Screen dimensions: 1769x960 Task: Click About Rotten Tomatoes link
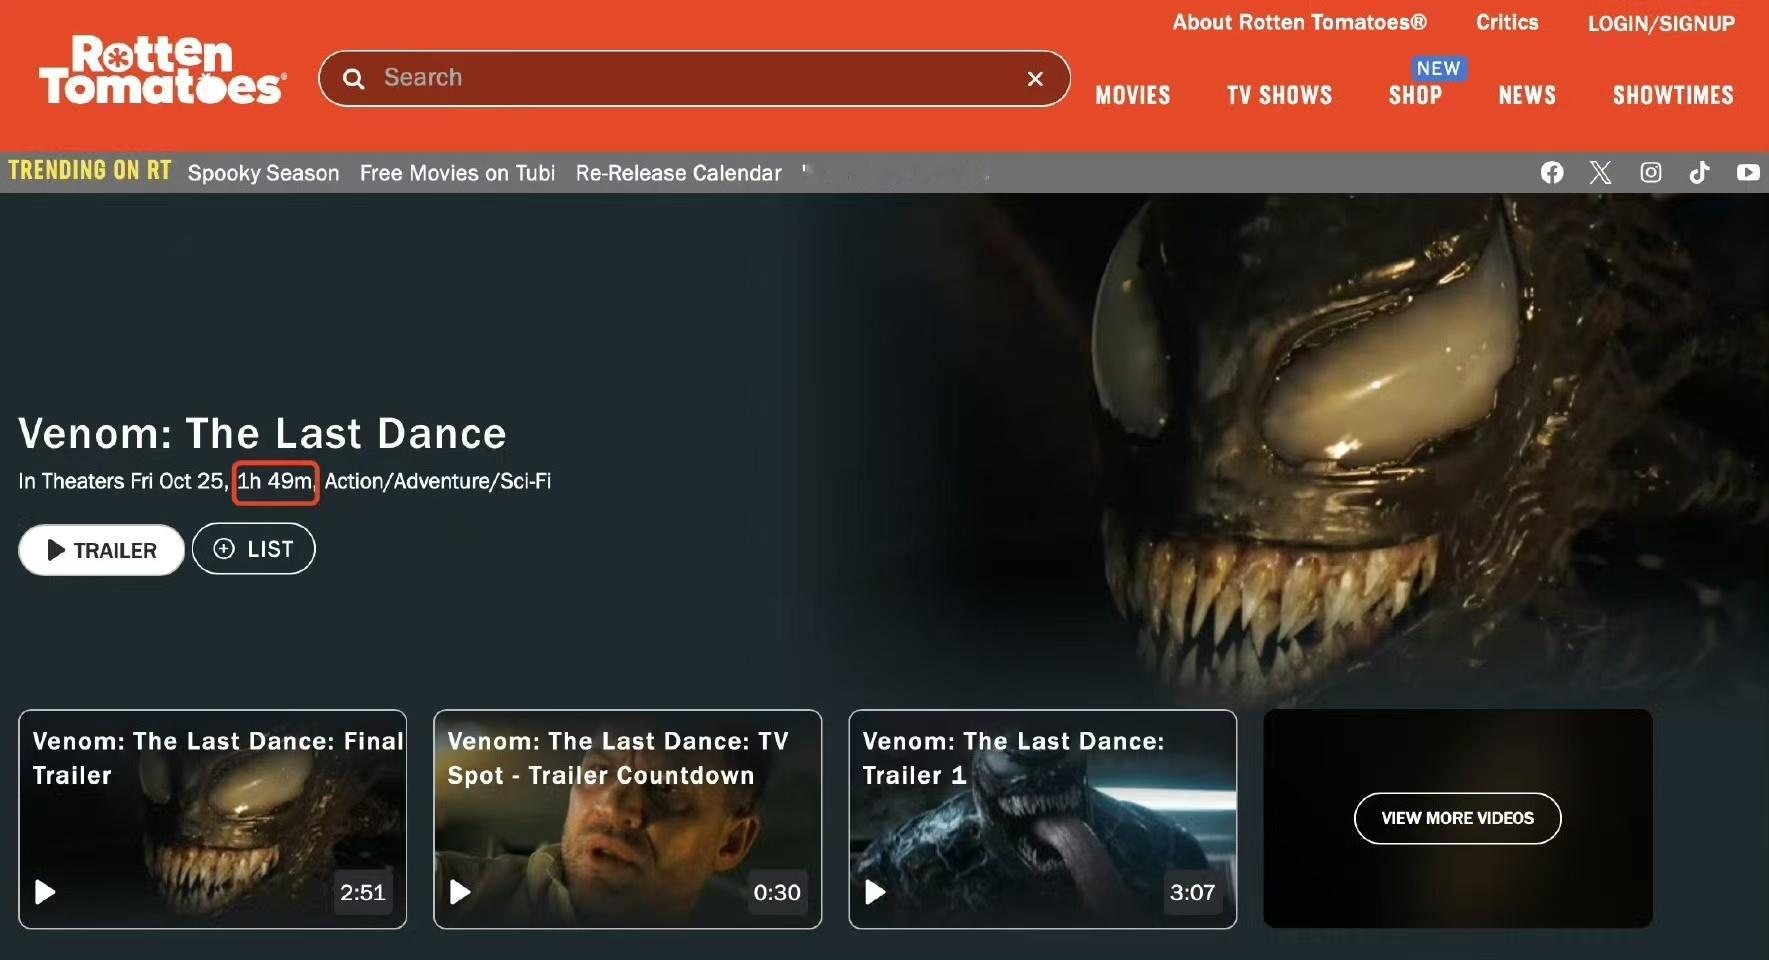tap(1299, 22)
